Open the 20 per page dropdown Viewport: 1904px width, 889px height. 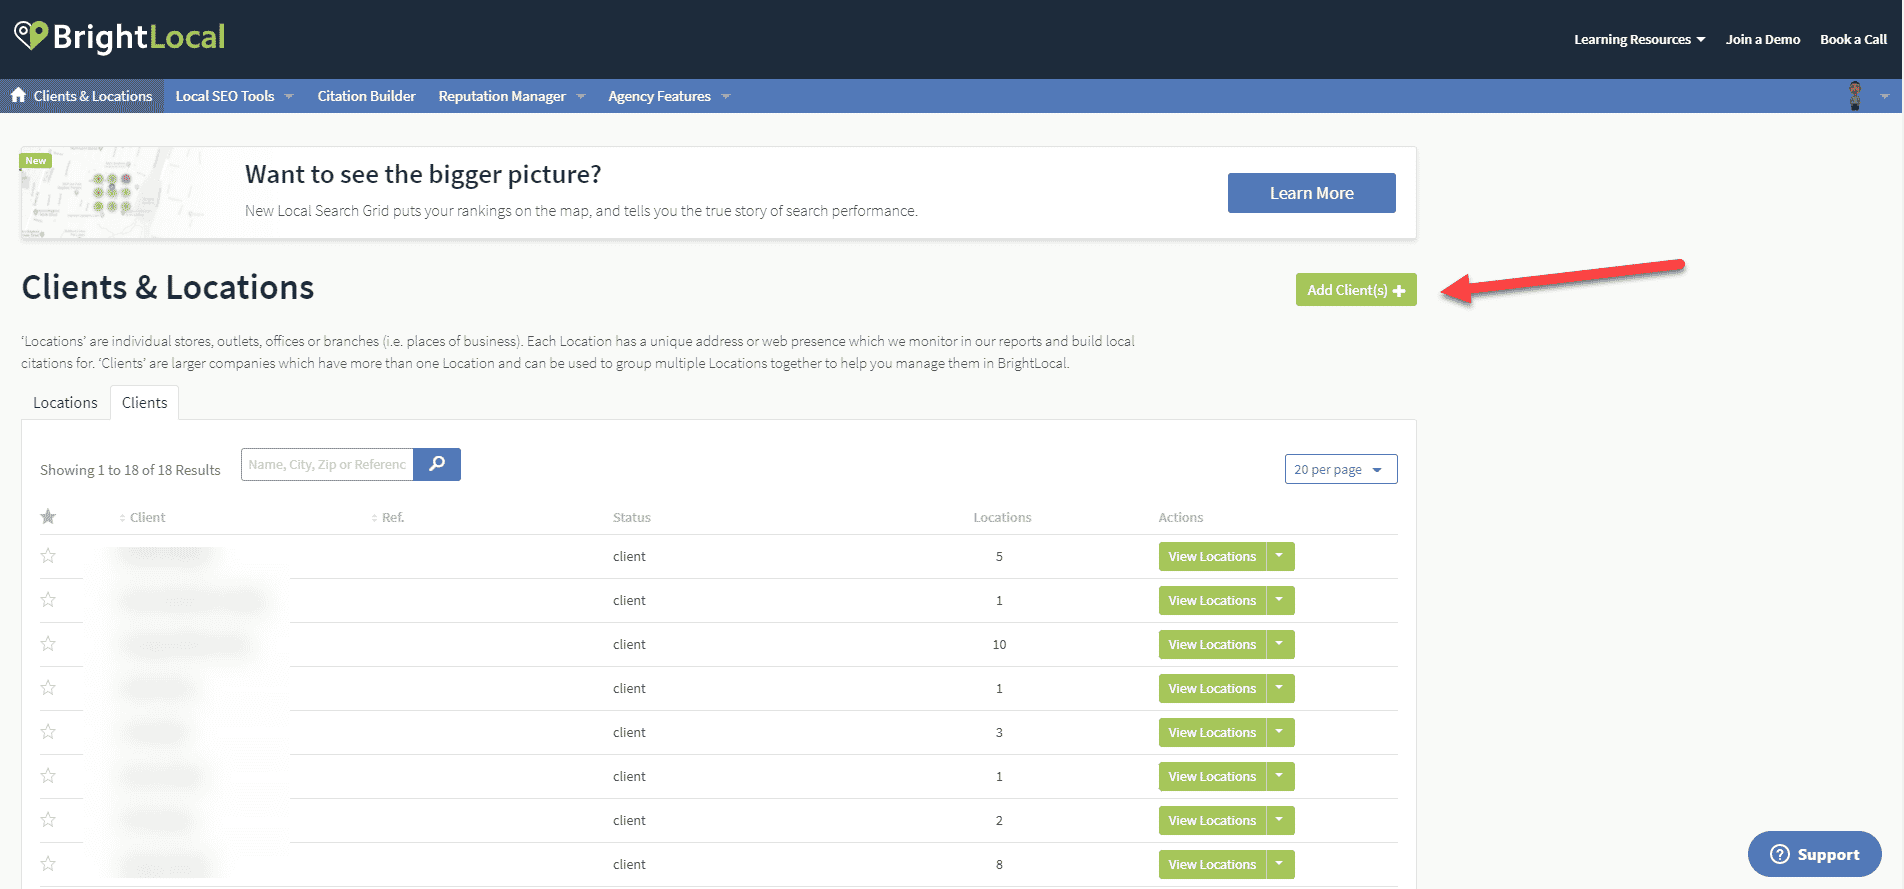[x=1340, y=469]
